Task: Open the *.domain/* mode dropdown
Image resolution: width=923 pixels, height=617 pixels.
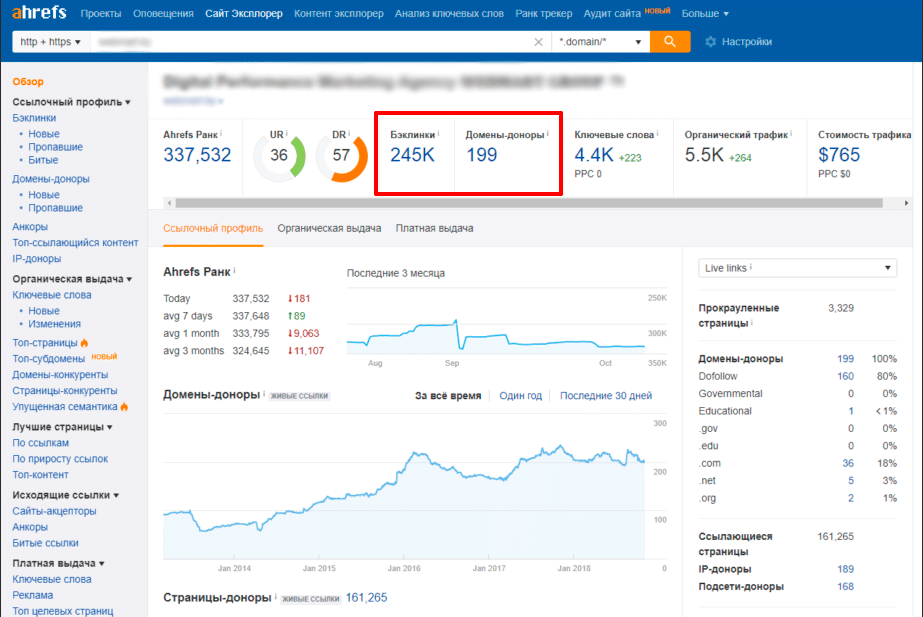Action: click(598, 42)
